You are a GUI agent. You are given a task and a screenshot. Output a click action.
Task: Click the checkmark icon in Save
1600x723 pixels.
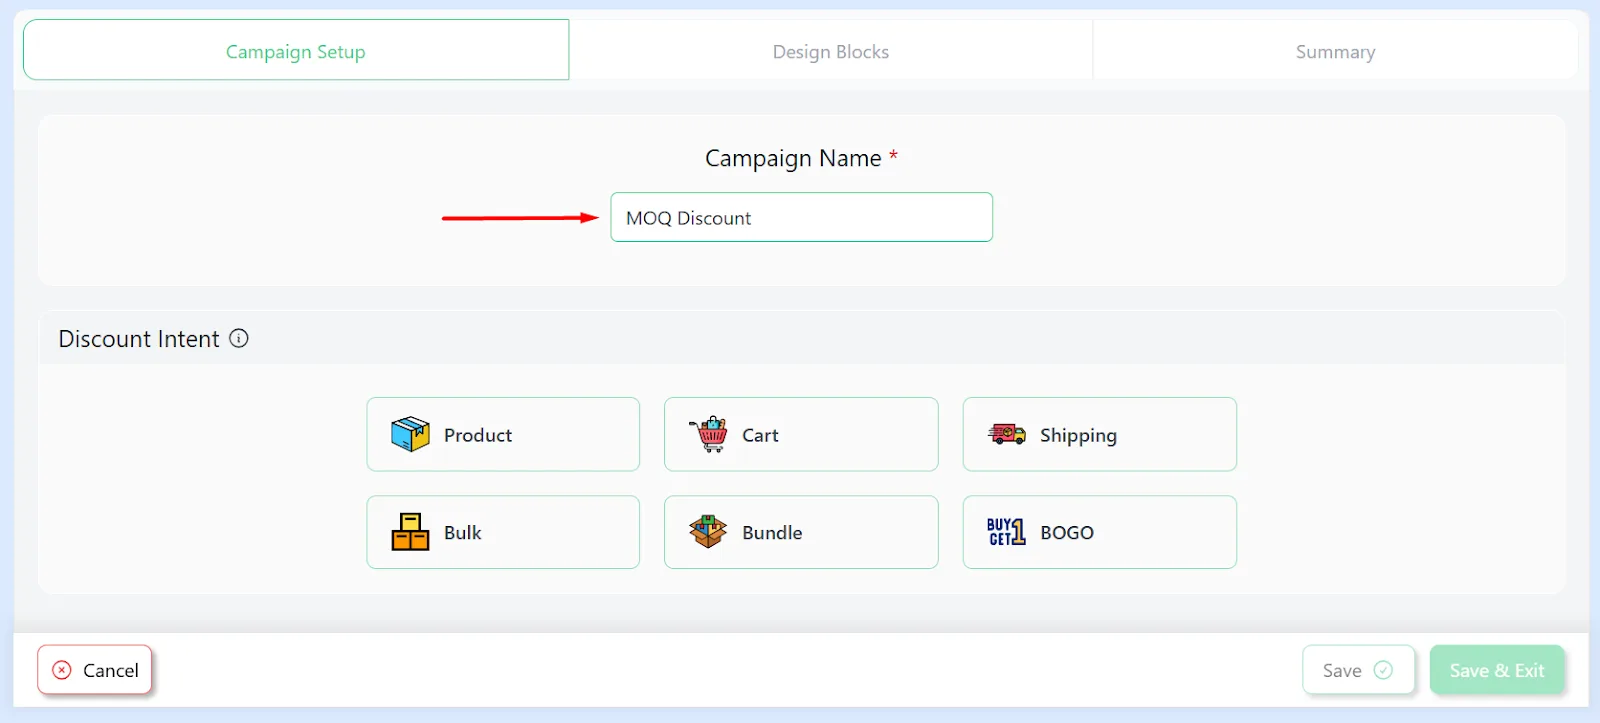click(1383, 670)
